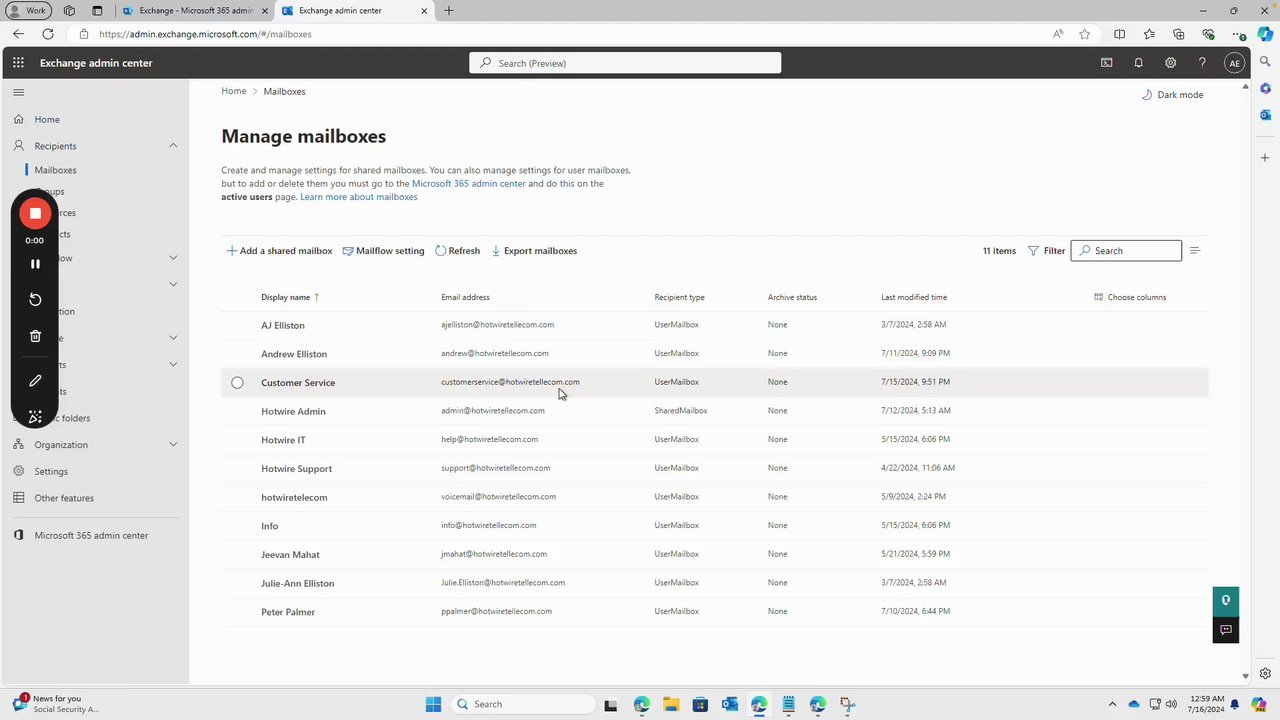Click the Julie-Ann Elliston display name
The height and width of the screenshot is (720, 1280).
[x=298, y=583]
